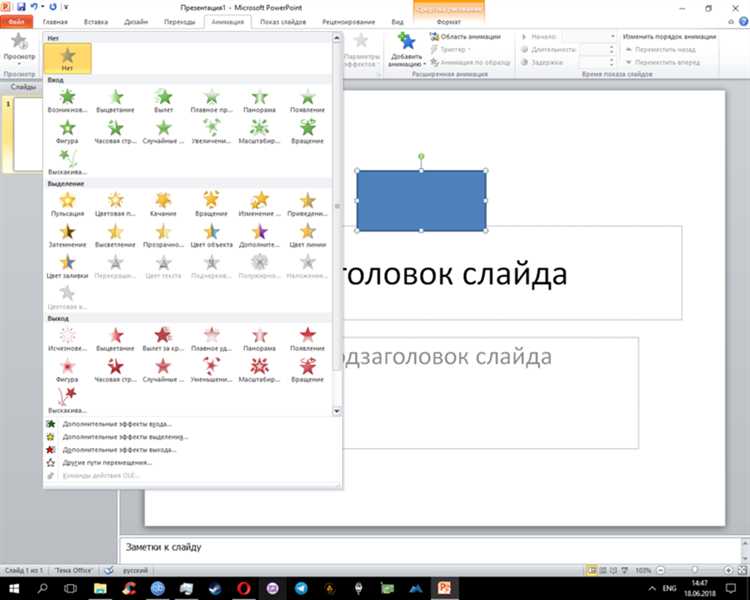750x600 pixels.
Task: Pick the "Затемнение" emphasis effect
Action: click(x=67, y=236)
